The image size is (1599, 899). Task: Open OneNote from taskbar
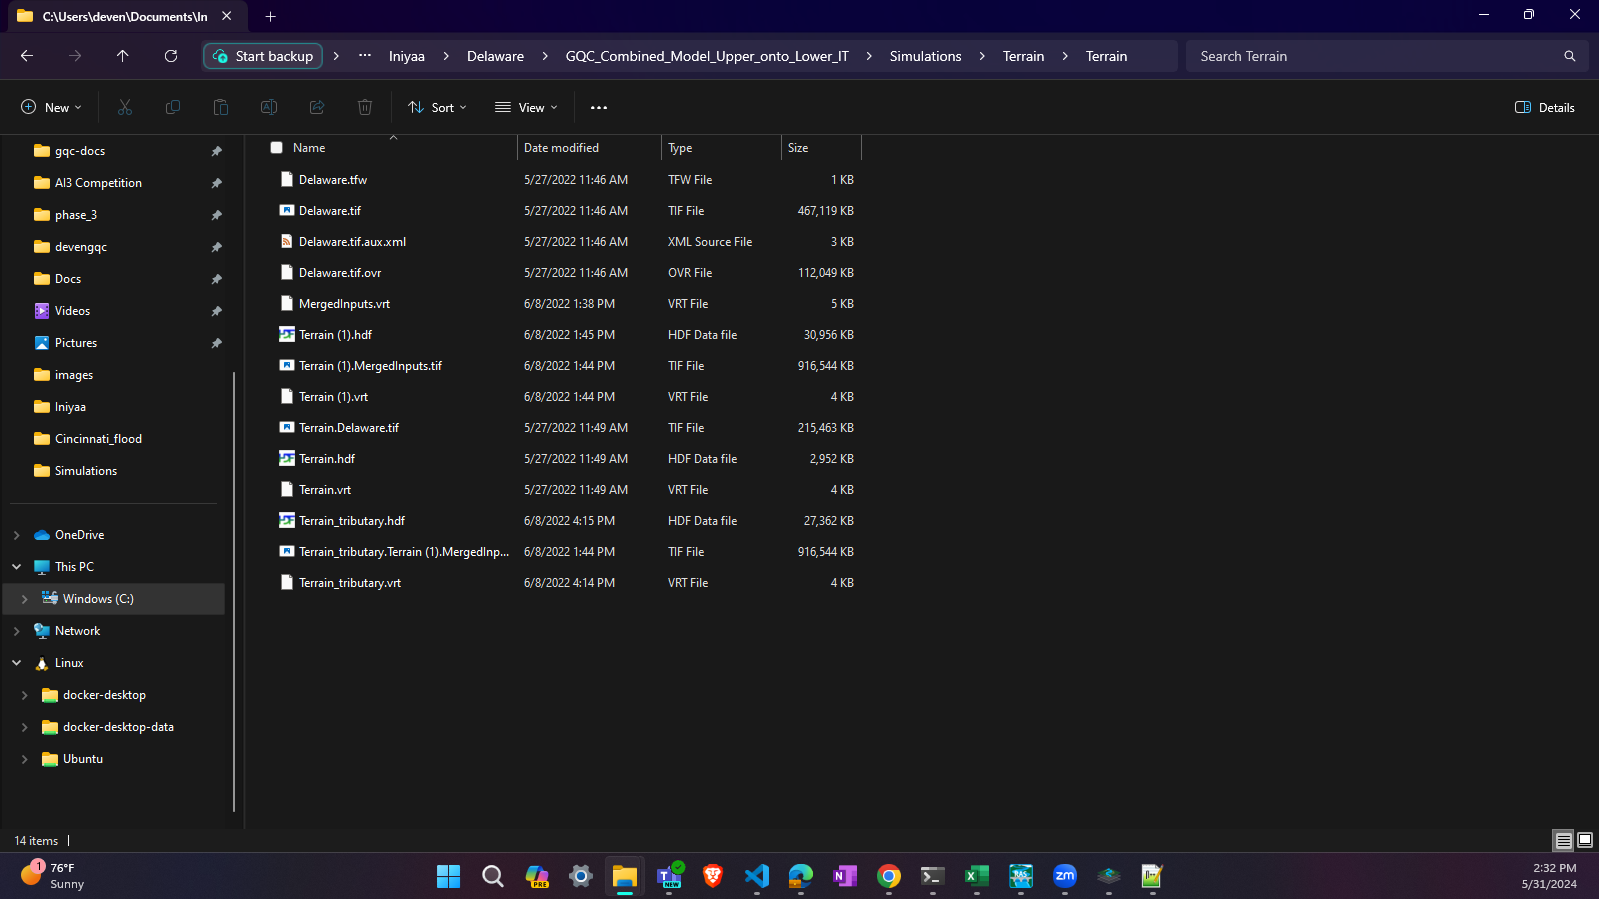[x=845, y=876]
